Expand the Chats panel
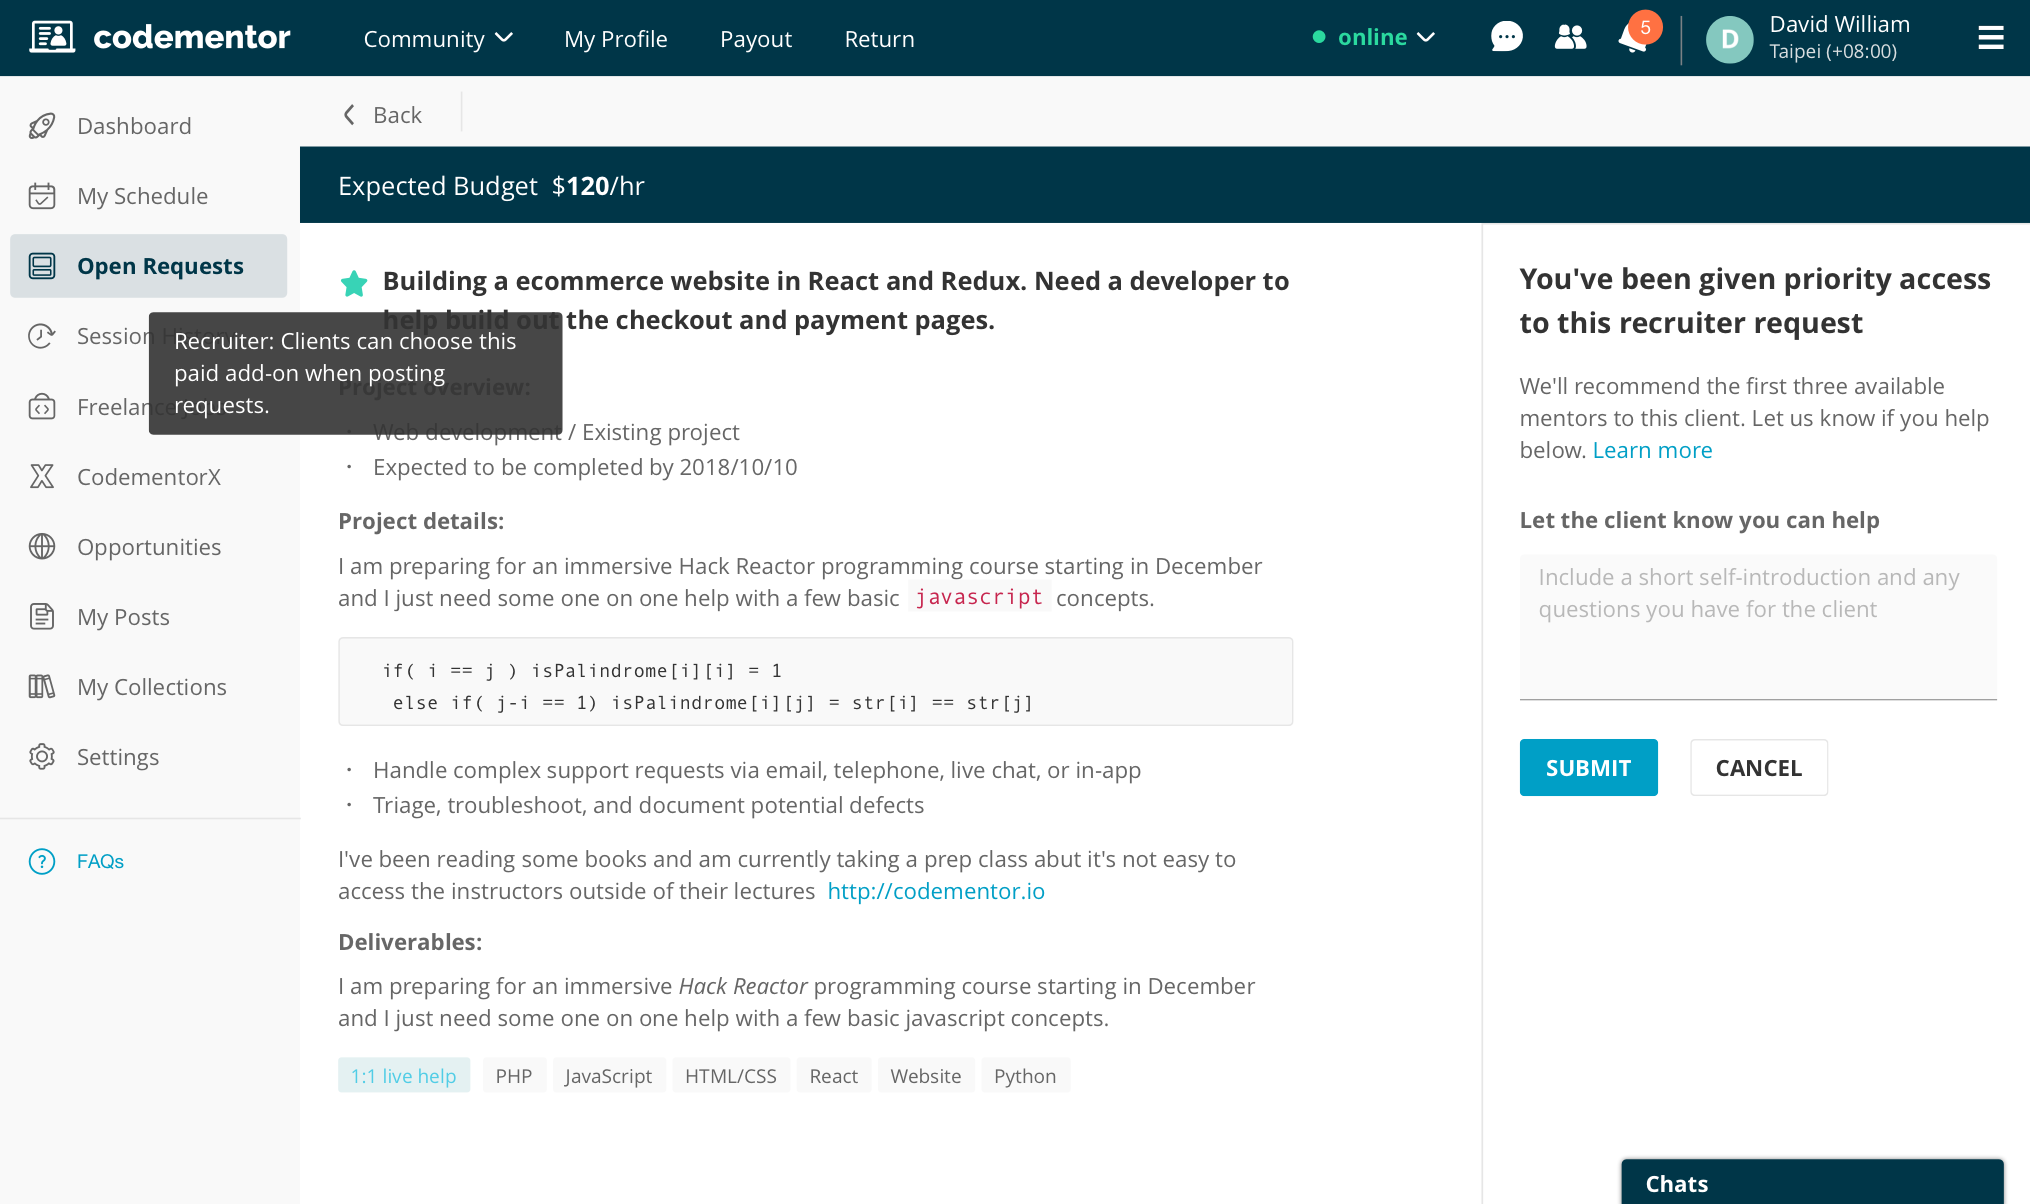Screen dimensions: 2030x1204 point(1812,1182)
